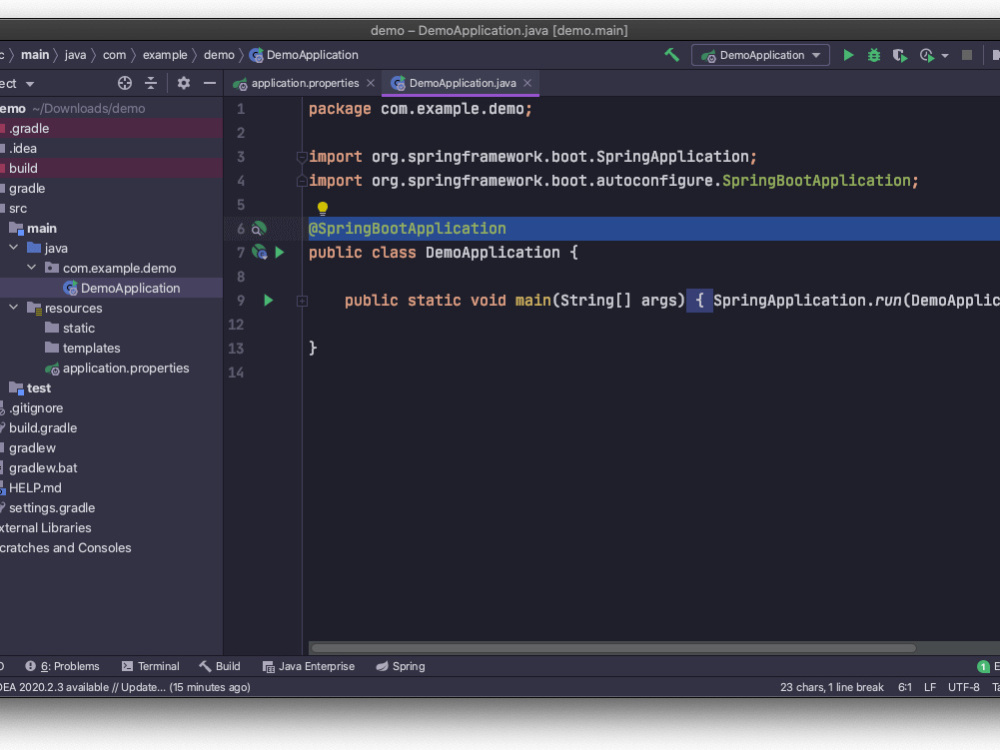Profile DemoApplication with the profiler icon
Image resolution: width=1000 pixels, height=750 pixels.
click(x=928, y=55)
